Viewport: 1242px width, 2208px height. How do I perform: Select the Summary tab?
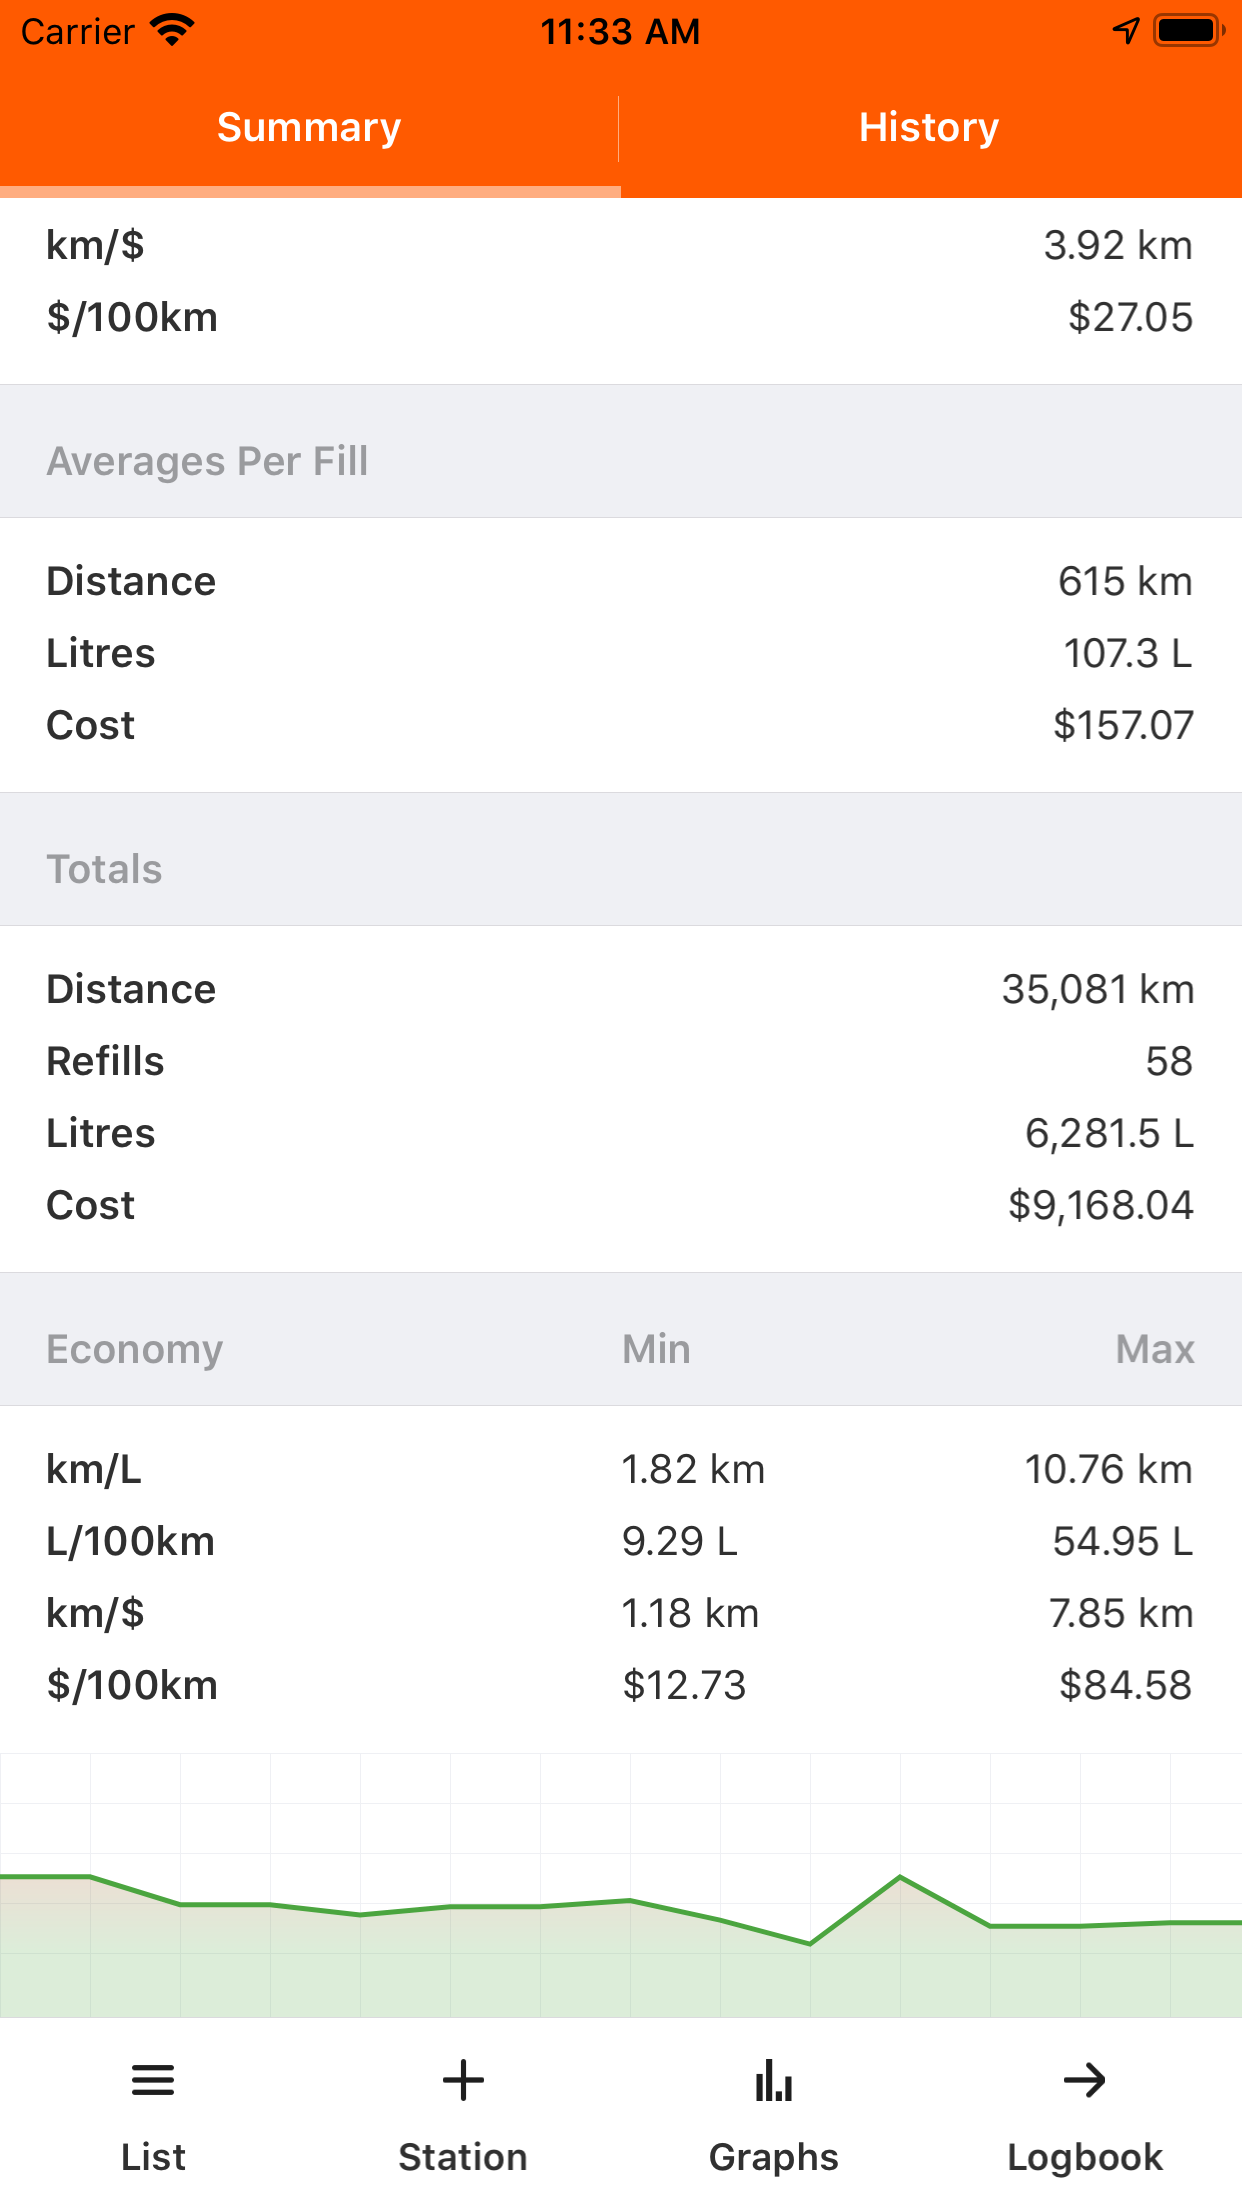pyautogui.click(x=309, y=128)
